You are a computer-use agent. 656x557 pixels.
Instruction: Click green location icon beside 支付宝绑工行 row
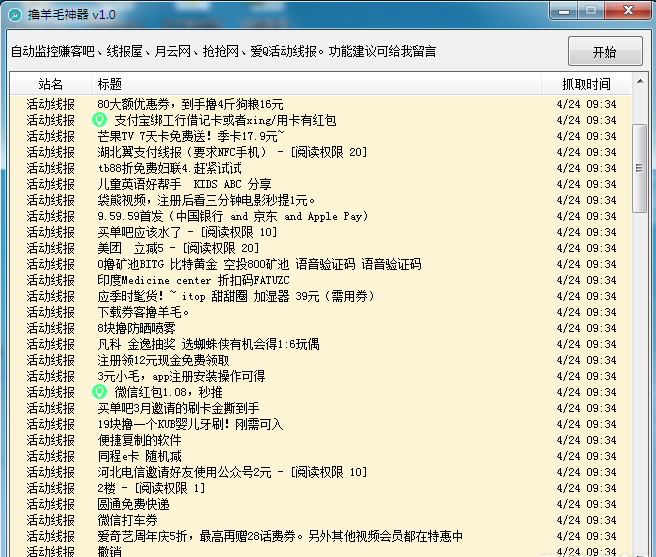[x=99, y=120]
